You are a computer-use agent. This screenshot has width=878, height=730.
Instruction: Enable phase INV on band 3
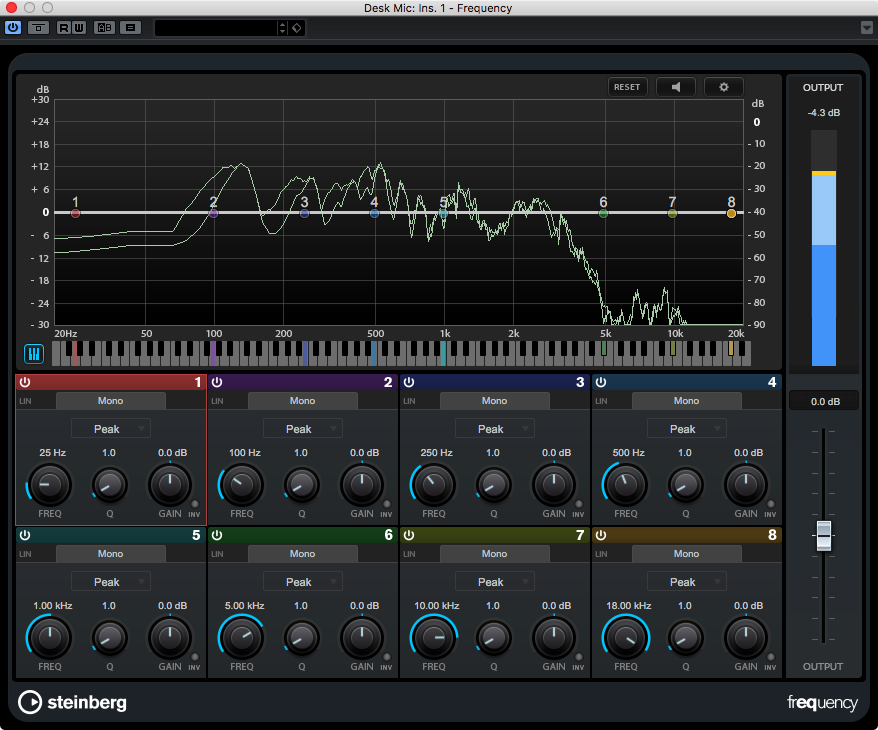pos(578,504)
